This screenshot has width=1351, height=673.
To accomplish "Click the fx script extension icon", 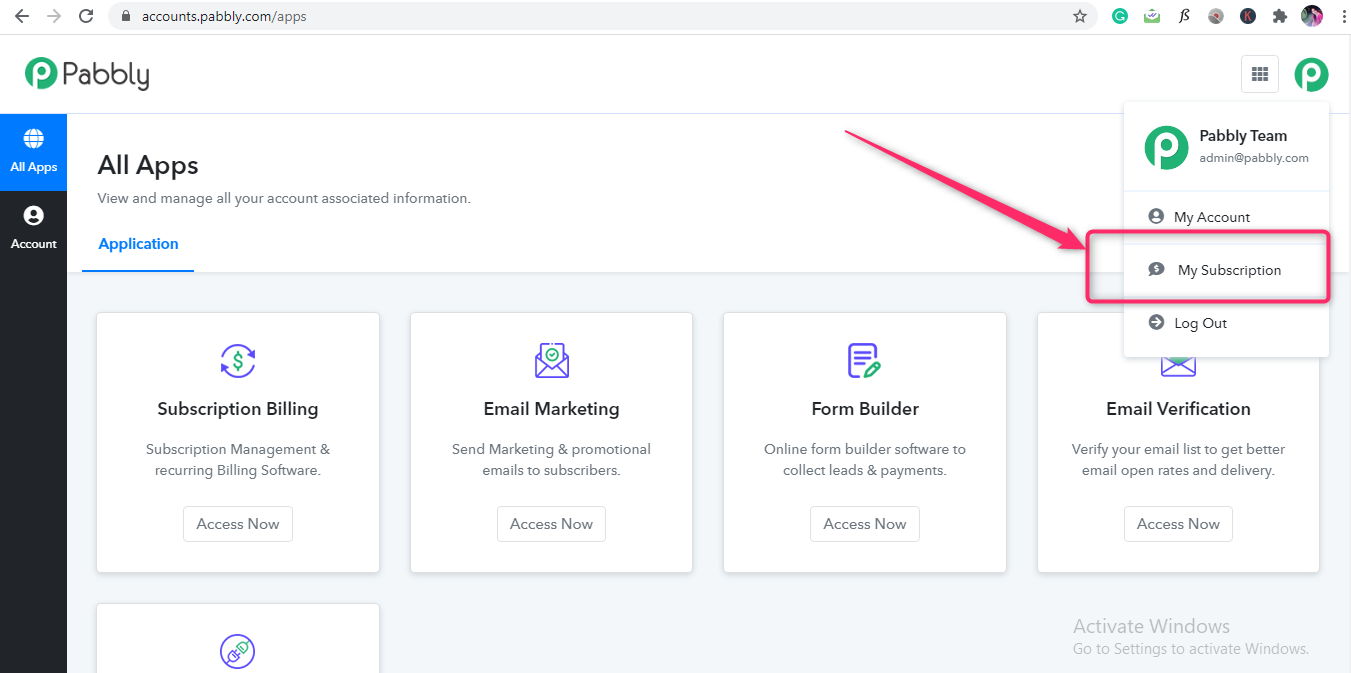I will pos(1184,16).
